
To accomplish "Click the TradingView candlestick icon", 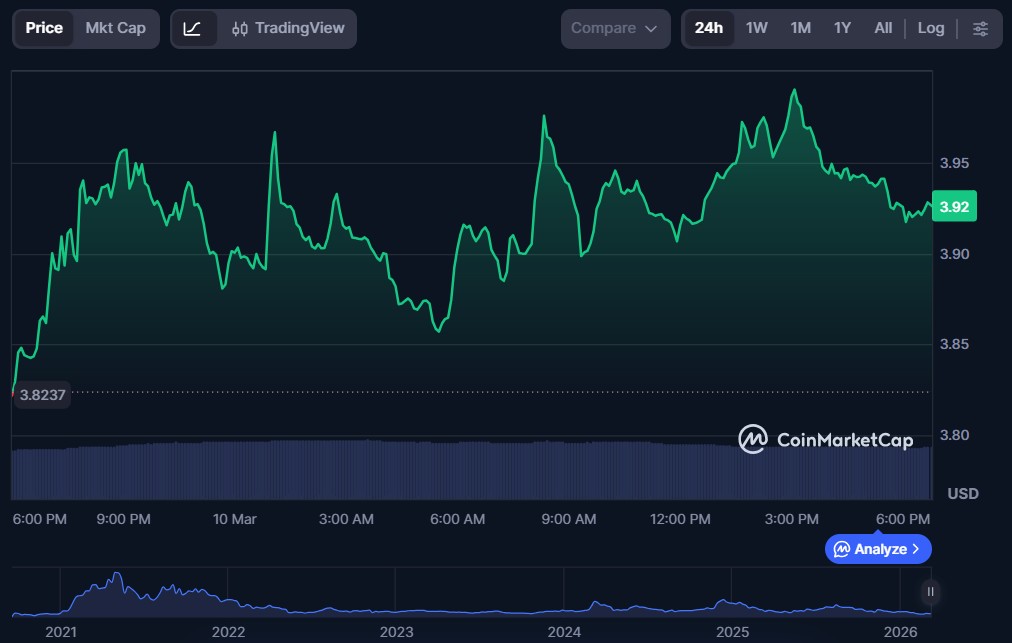I will [240, 28].
